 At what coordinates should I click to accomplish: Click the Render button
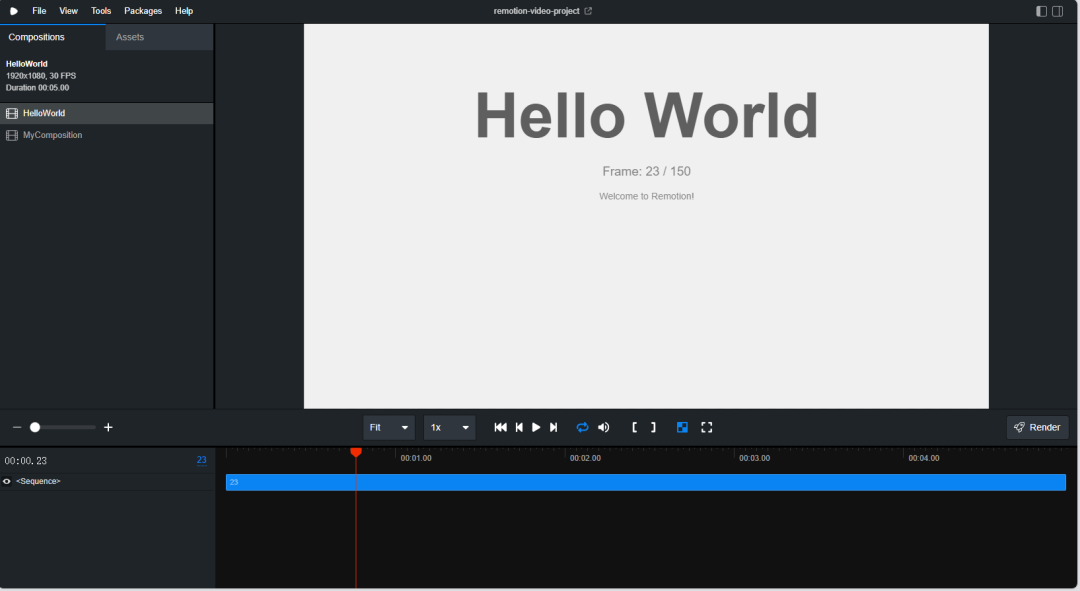pyautogui.click(x=1037, y=428)
